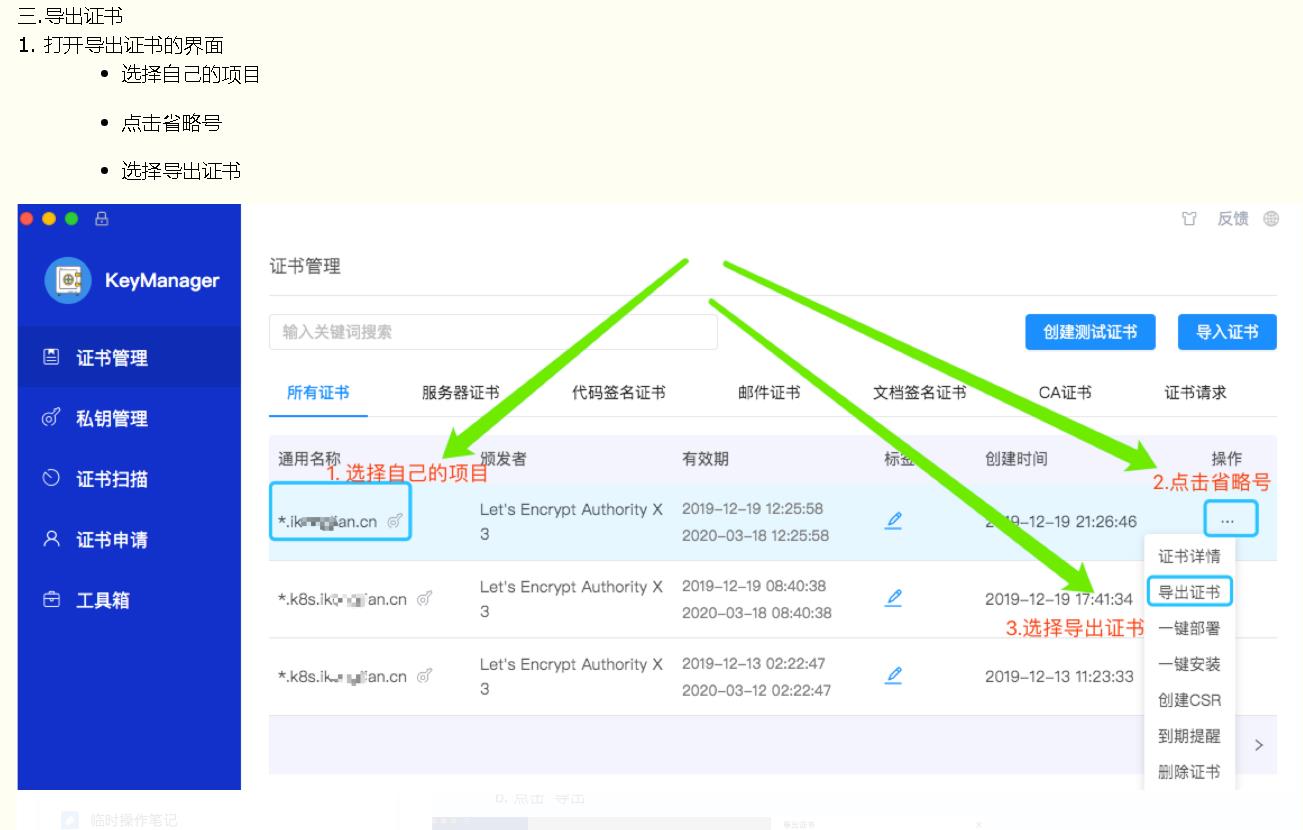Switch to the 所有证书 tab

click(318, 393)
